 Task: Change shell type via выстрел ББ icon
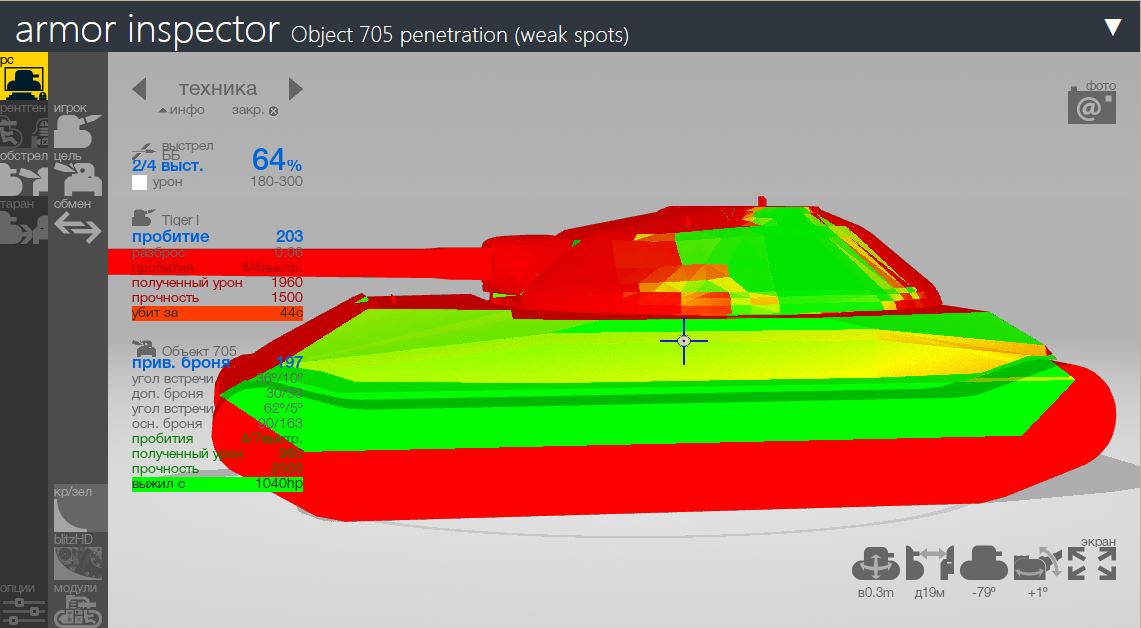point(144,151)
